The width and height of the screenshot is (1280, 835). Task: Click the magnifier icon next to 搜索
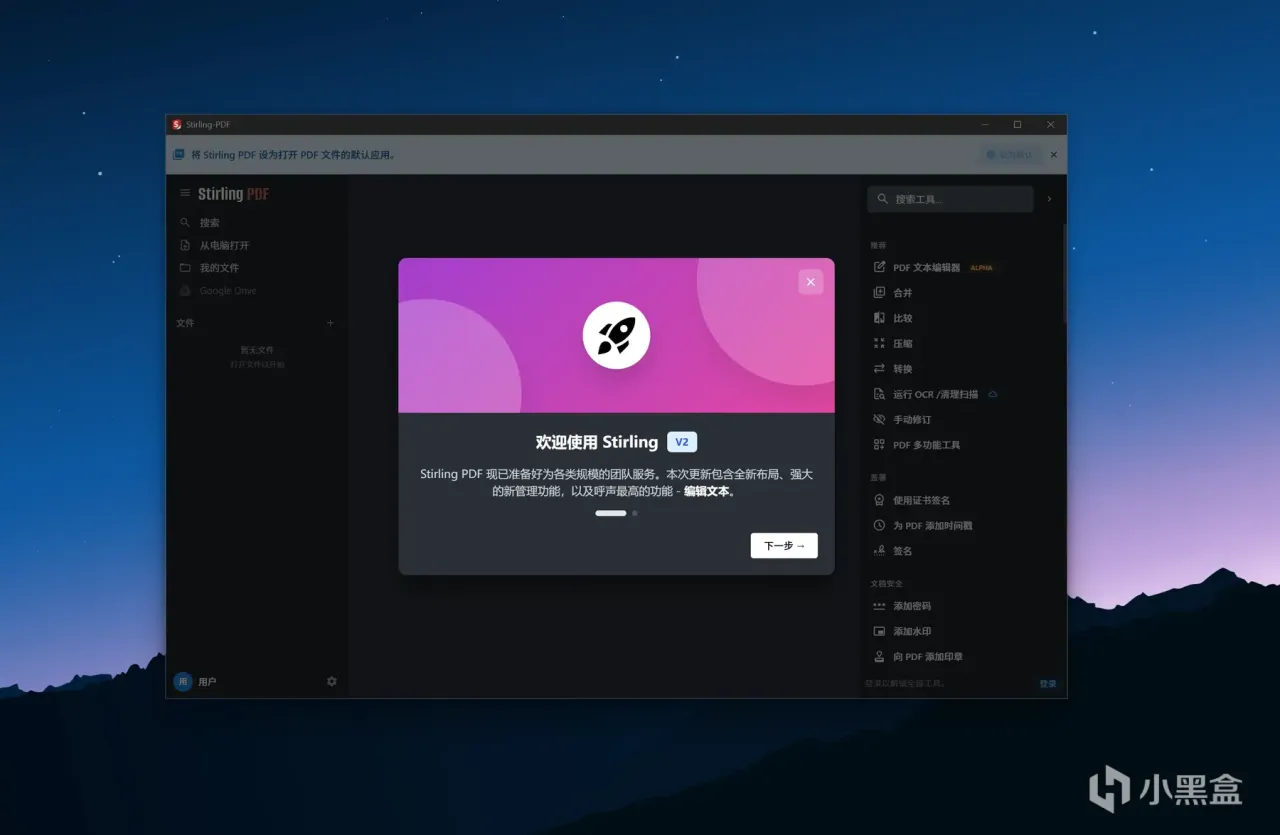pos(185,222)
